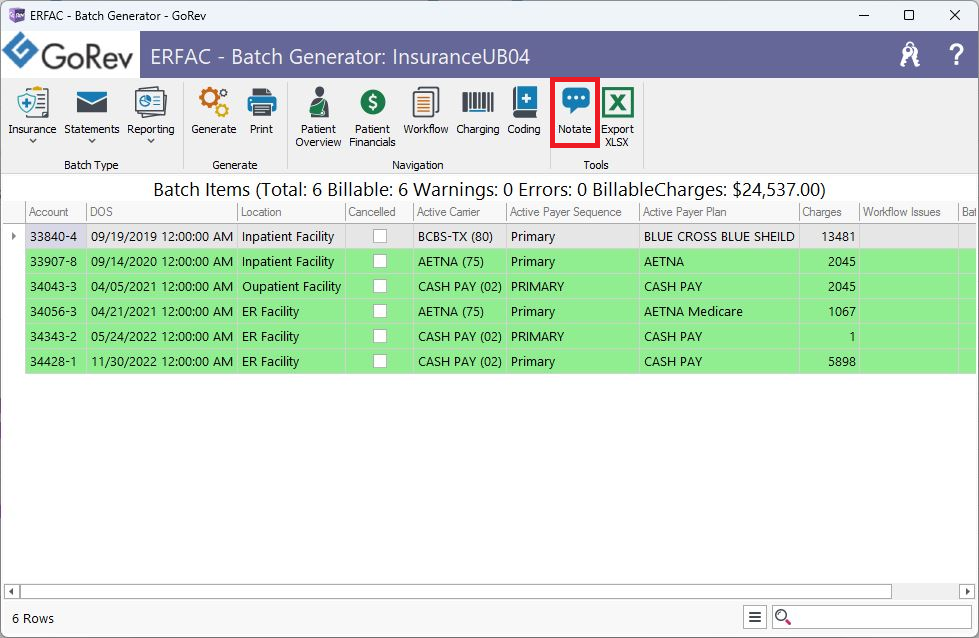Sort by Location column header
The height and width of the screenshot is (638, 979).
coord(291,212)
